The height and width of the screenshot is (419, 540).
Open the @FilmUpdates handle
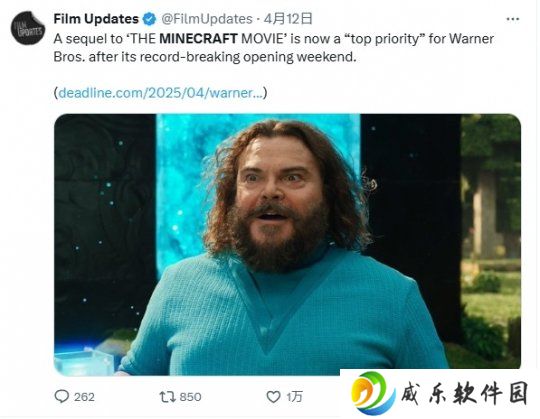[207, 19]
